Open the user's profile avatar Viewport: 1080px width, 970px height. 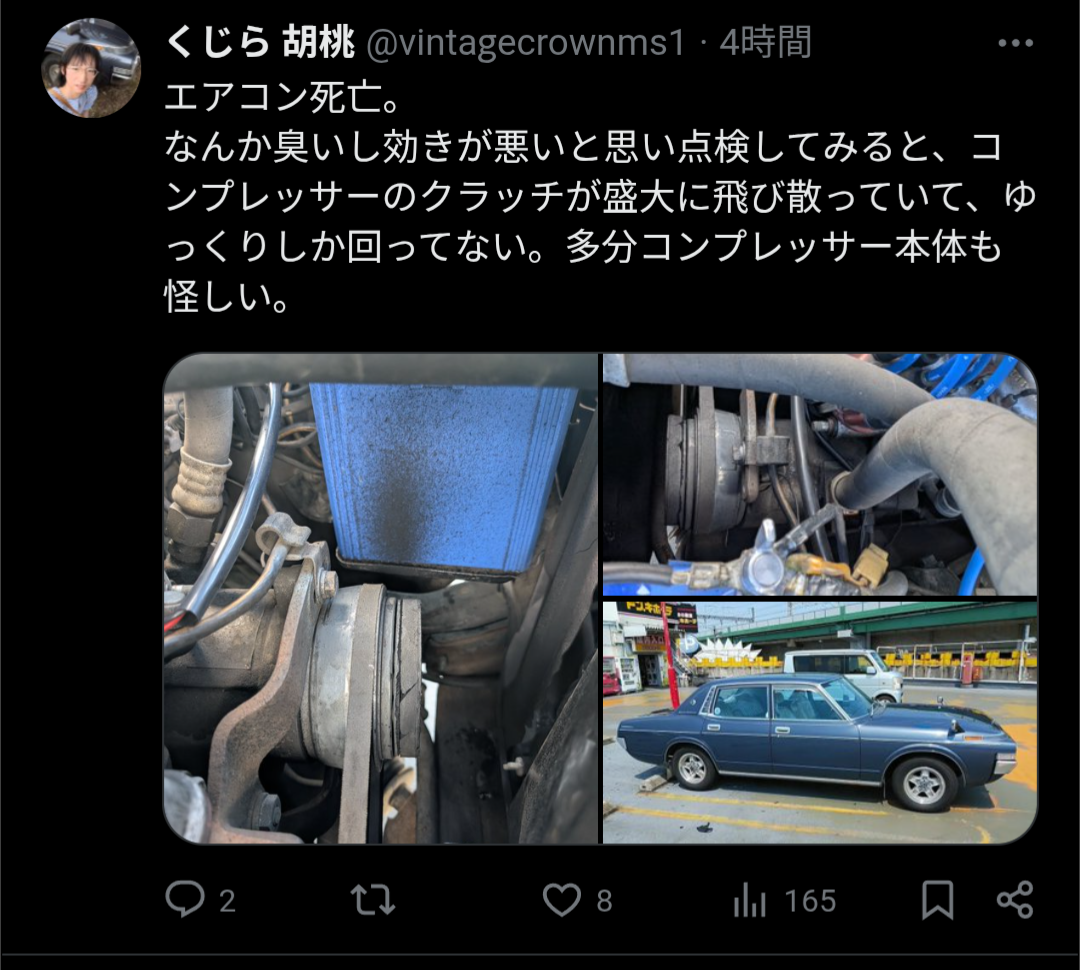pyautogui.click(x=91, y=68)
